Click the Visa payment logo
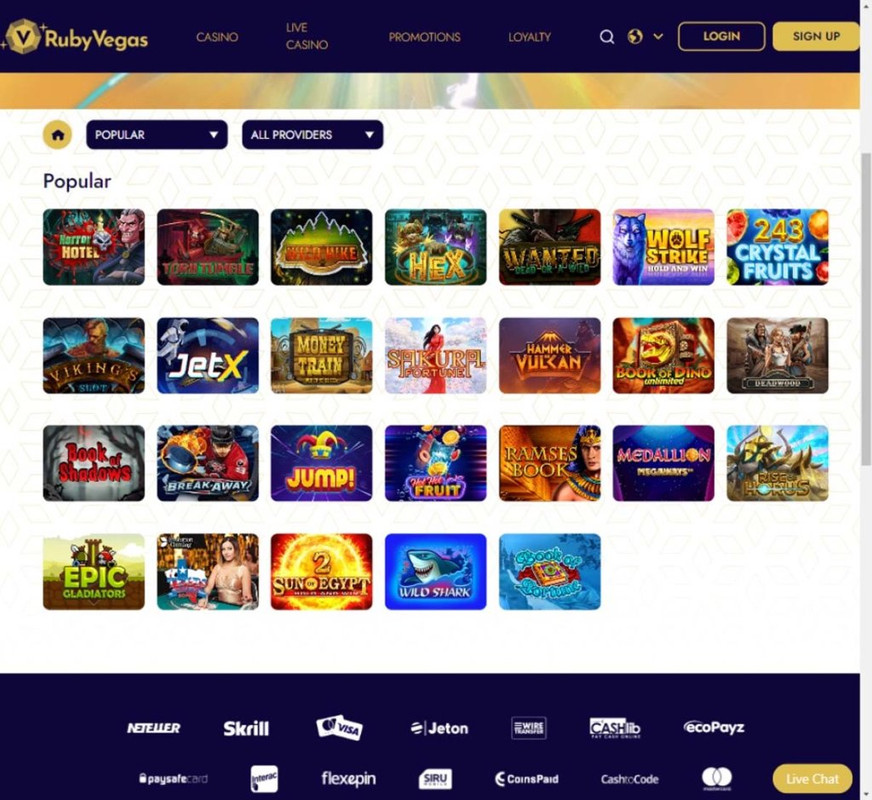This screenshot has height=800, width=872. [x=339, y=727]
